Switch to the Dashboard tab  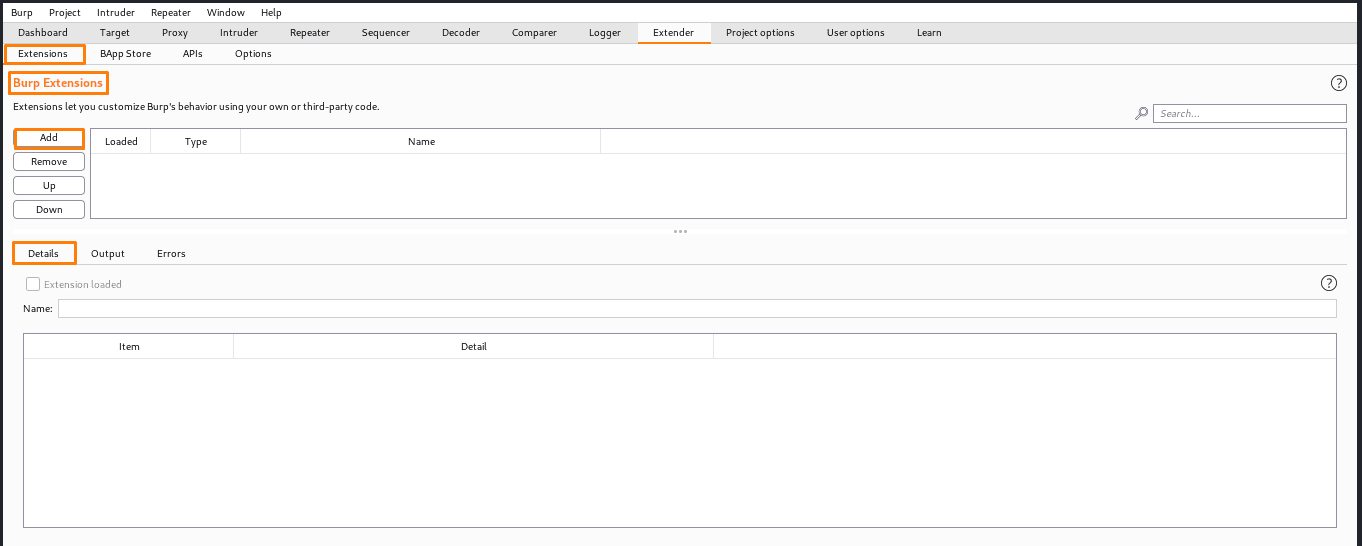(43, 33)
